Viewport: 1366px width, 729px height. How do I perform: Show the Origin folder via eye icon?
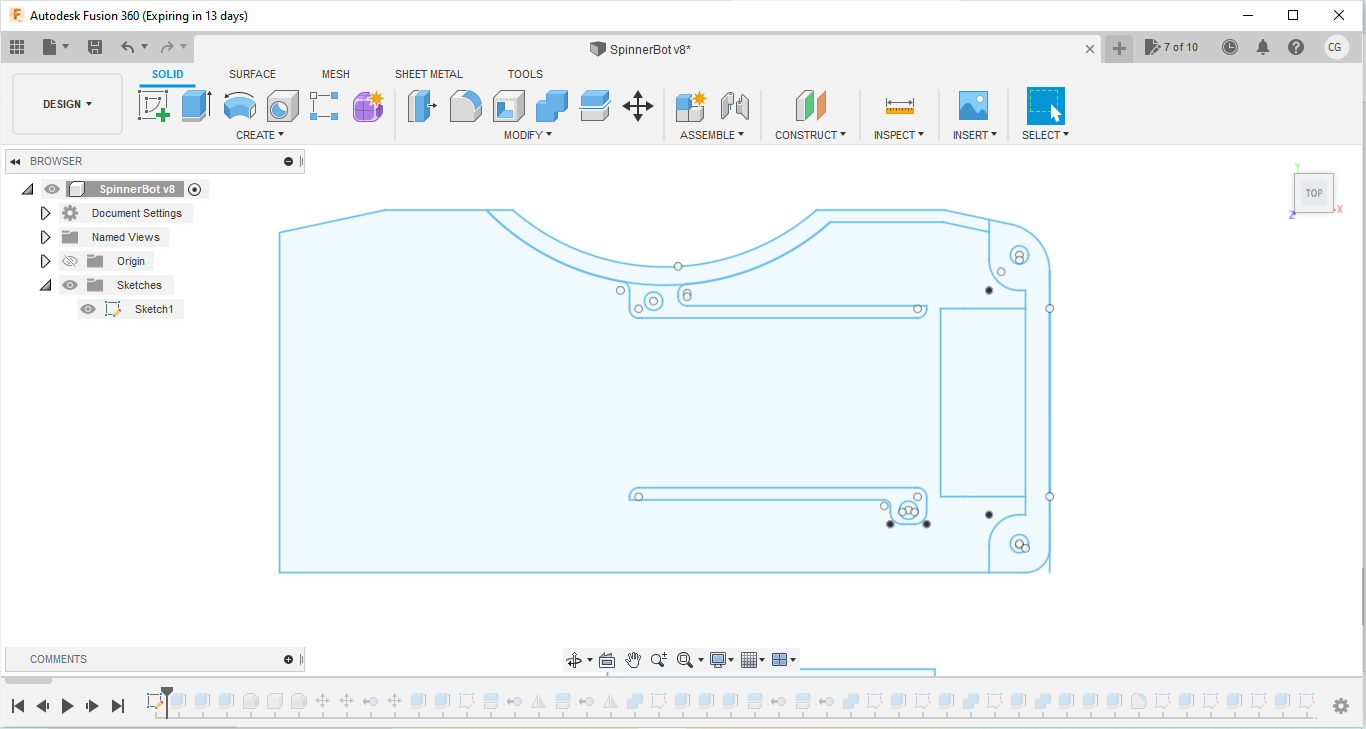pos(70,261)
